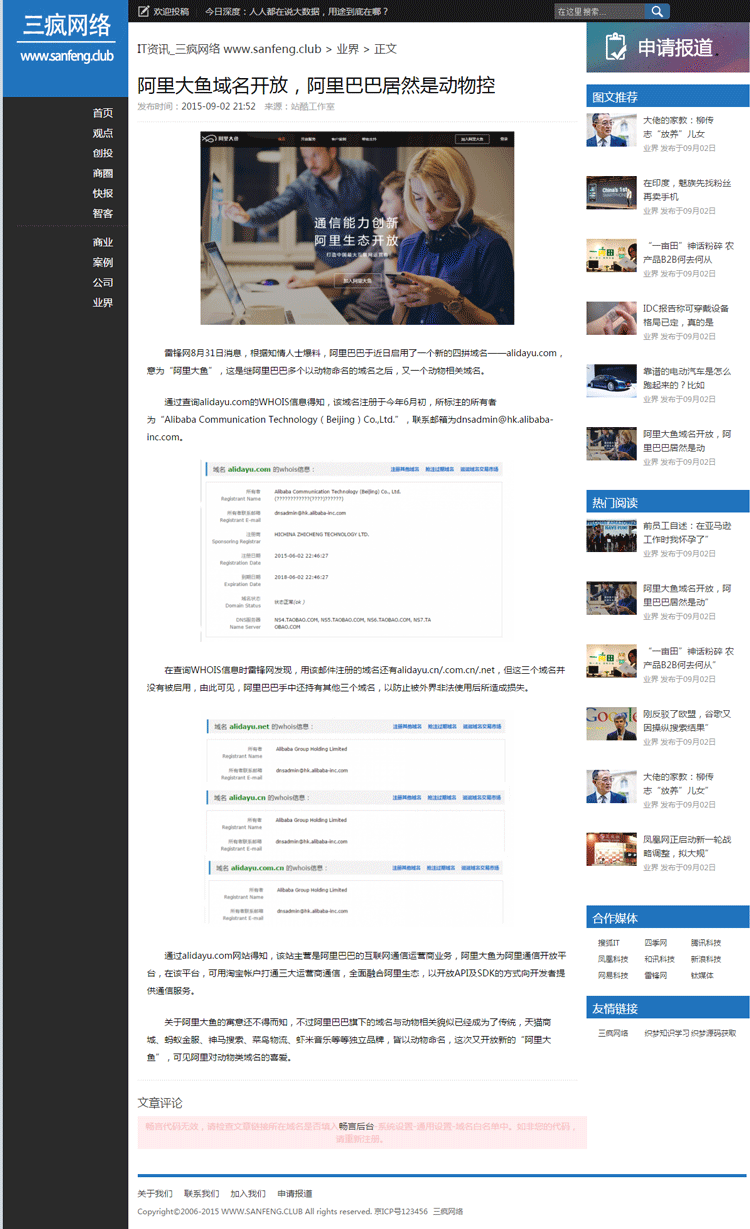Image resolution: width=750 pixels, height=1229 pixels.
Task: Open the 观点 section
Action: pos(103,133)
